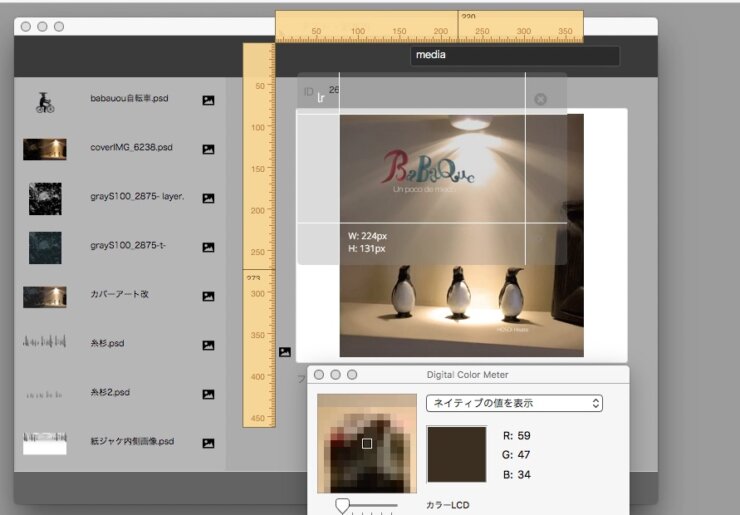The image size is (740, 515).
Task: Open the bicycle thumbnail for babauou自転車.psd
Action: [x=45, y=102]
